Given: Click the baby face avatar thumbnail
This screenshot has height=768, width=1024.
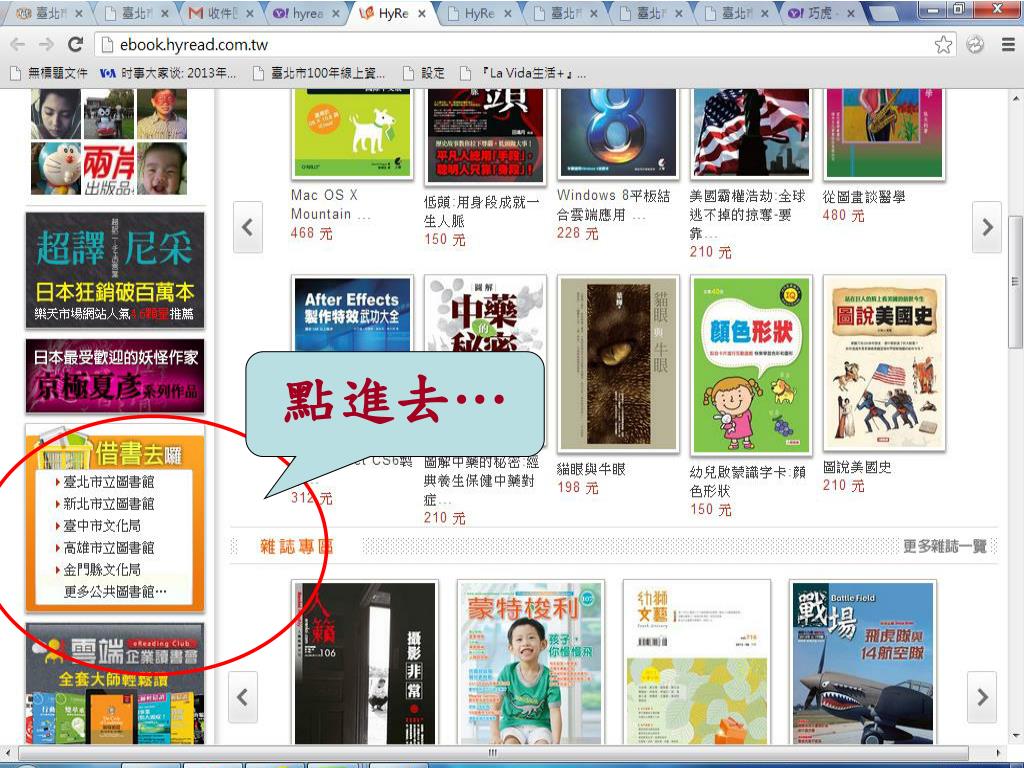Looking at the screenshot, I should pyautogui.click(x=162, y=168).
